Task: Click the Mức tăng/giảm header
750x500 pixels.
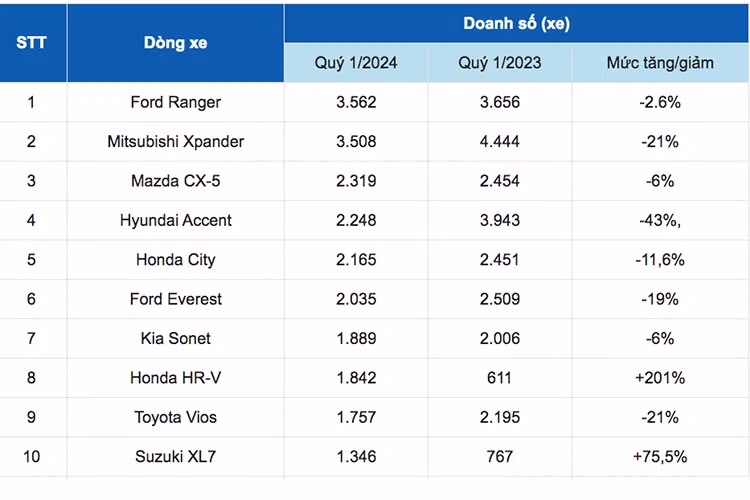Action: click(x=660, y=63)
